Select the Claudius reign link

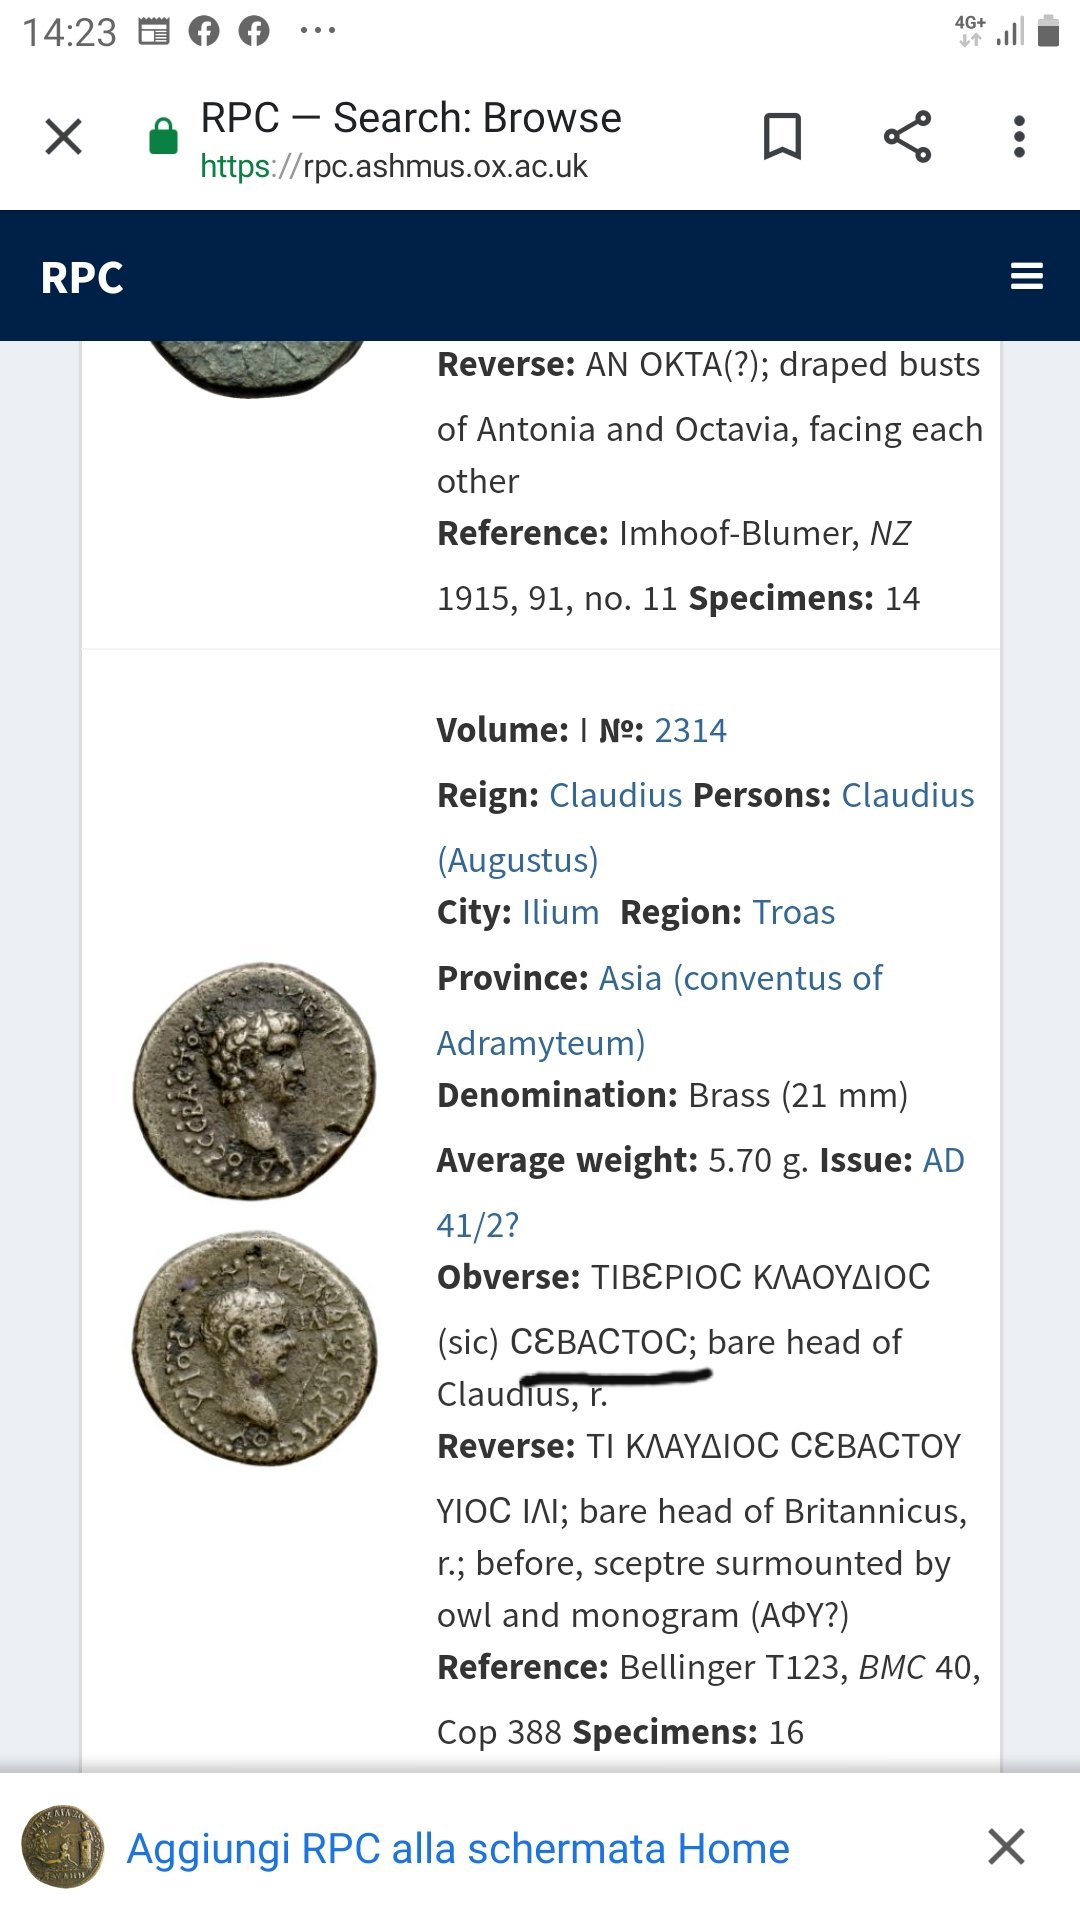coord(616,796)
